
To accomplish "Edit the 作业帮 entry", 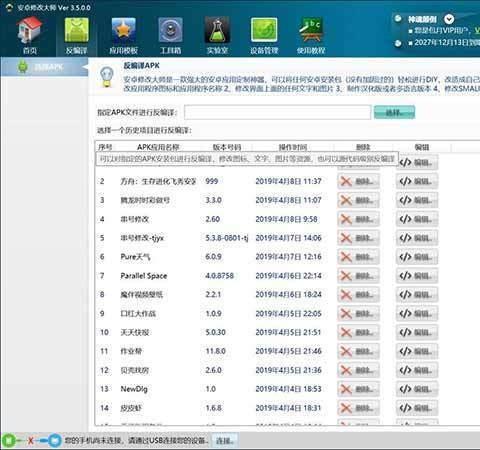I will pos(417,351).
